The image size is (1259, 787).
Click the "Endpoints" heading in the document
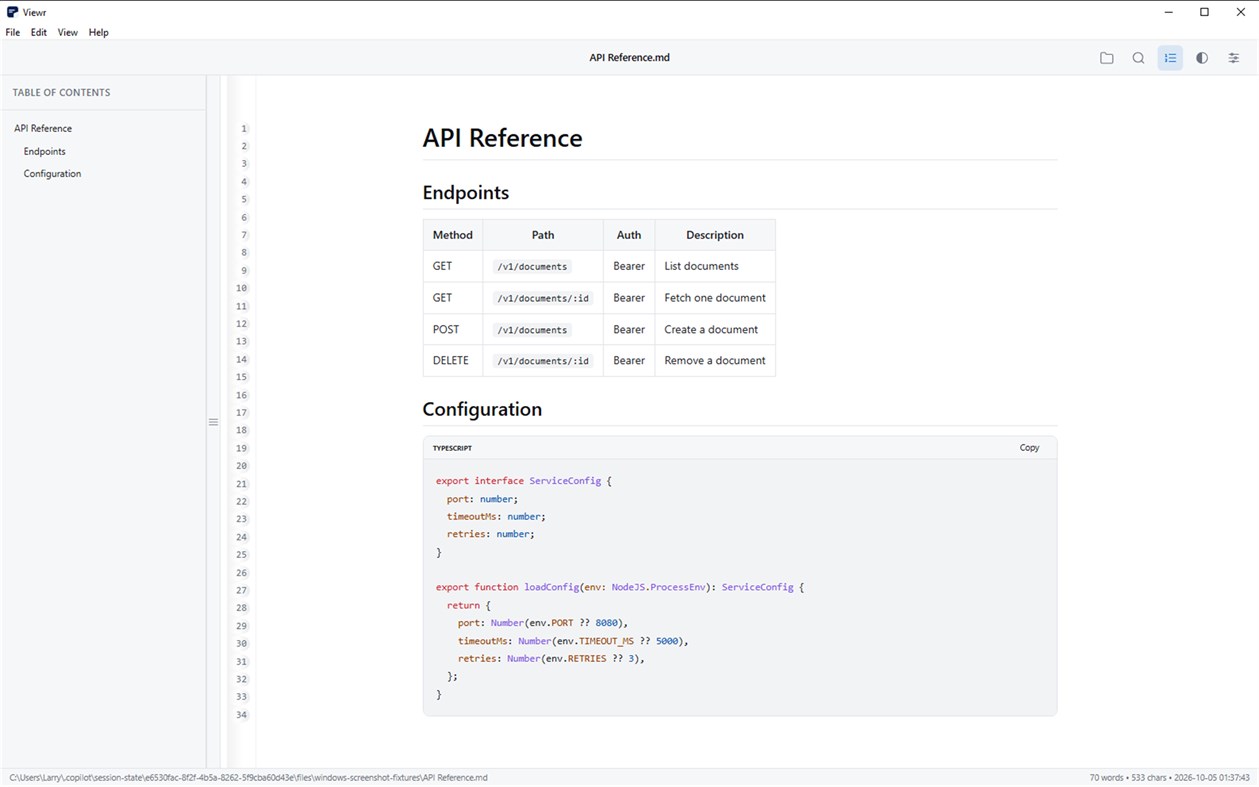click(465, 193)
